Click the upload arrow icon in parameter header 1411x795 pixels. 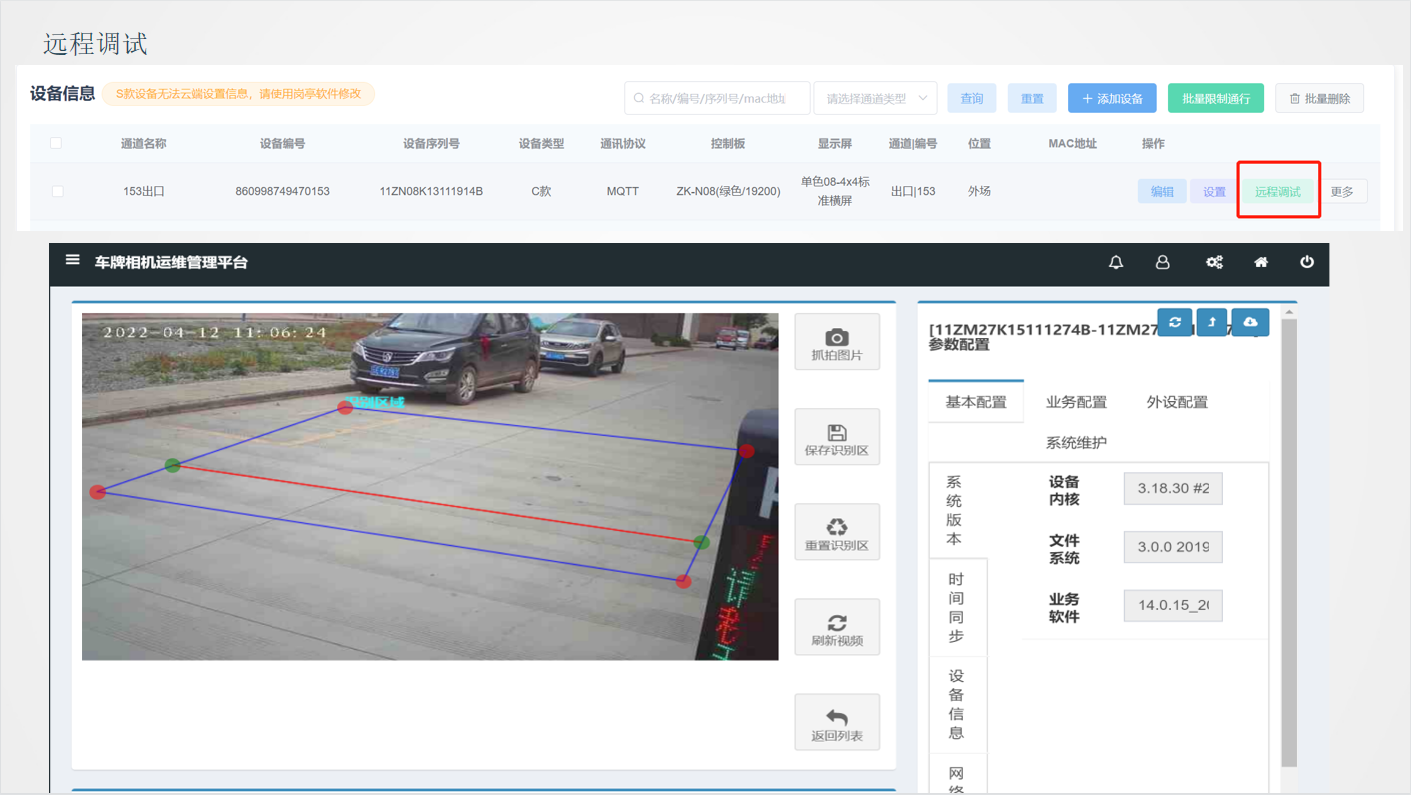coord(1212,322)
